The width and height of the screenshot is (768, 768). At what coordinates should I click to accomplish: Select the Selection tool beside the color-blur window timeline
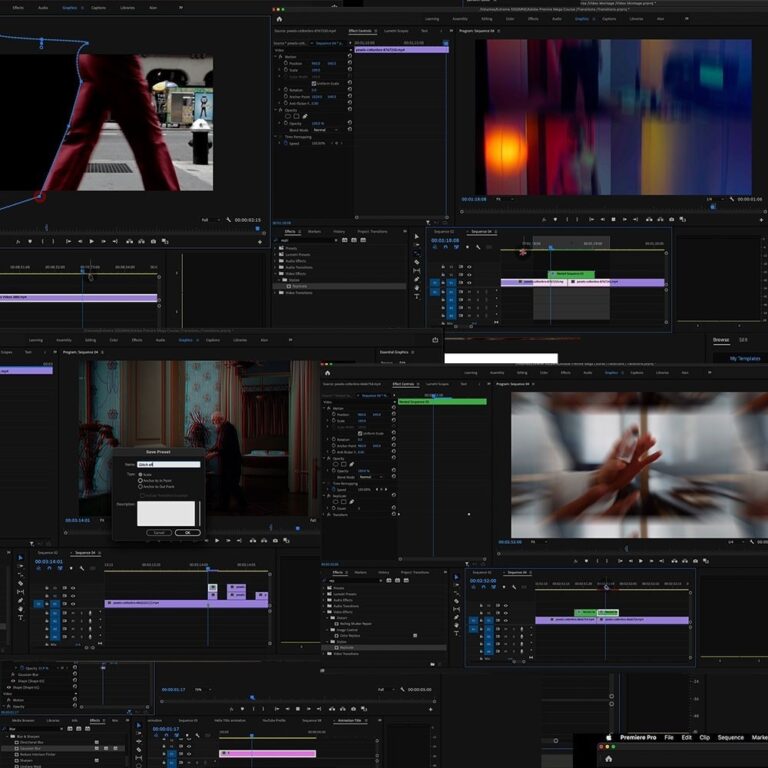417,236
